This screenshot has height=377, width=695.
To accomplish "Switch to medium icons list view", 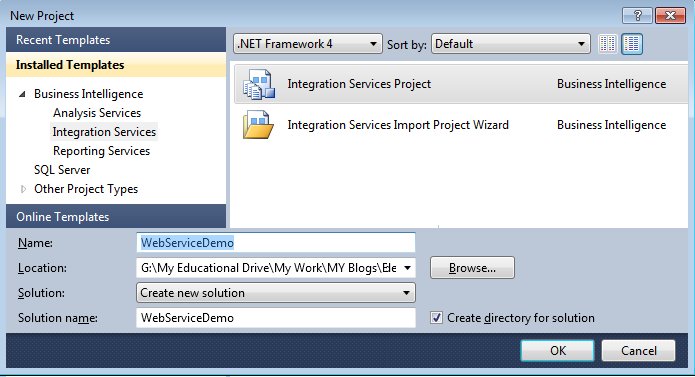I will 632,44.
